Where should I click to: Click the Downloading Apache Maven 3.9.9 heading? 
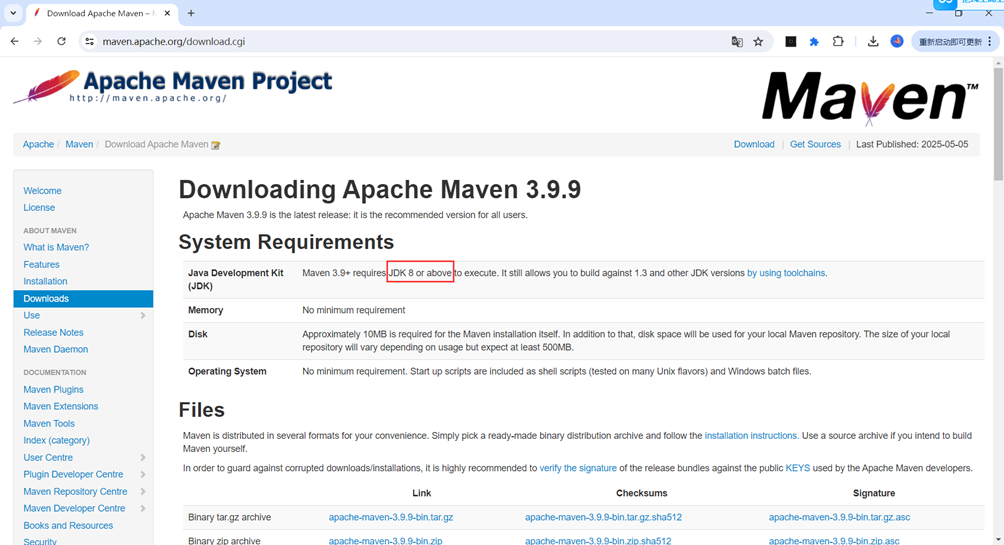[x=380, y=190]
